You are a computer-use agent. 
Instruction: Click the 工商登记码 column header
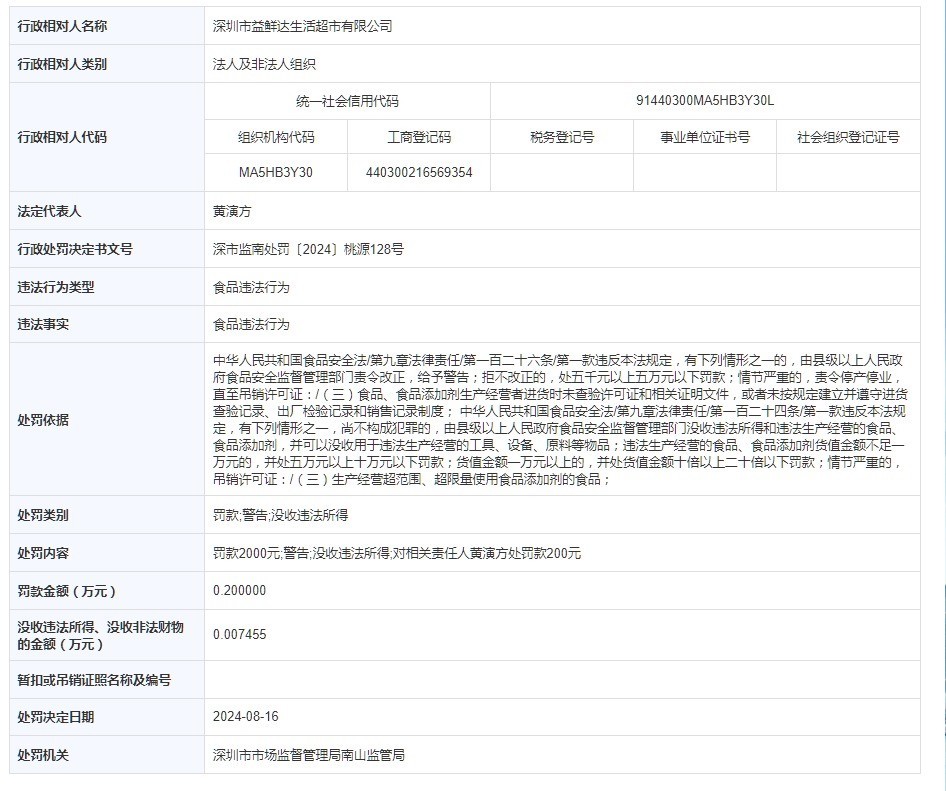(x=419, y=137)
